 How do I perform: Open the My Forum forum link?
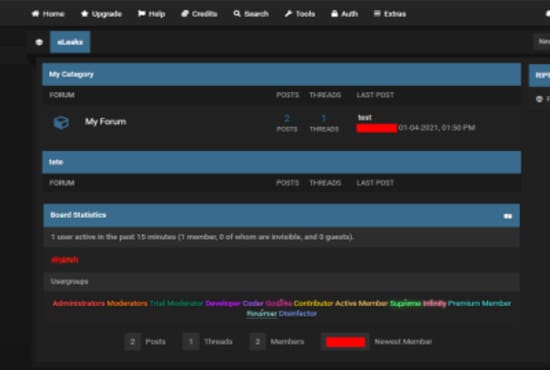coord(106,122)
